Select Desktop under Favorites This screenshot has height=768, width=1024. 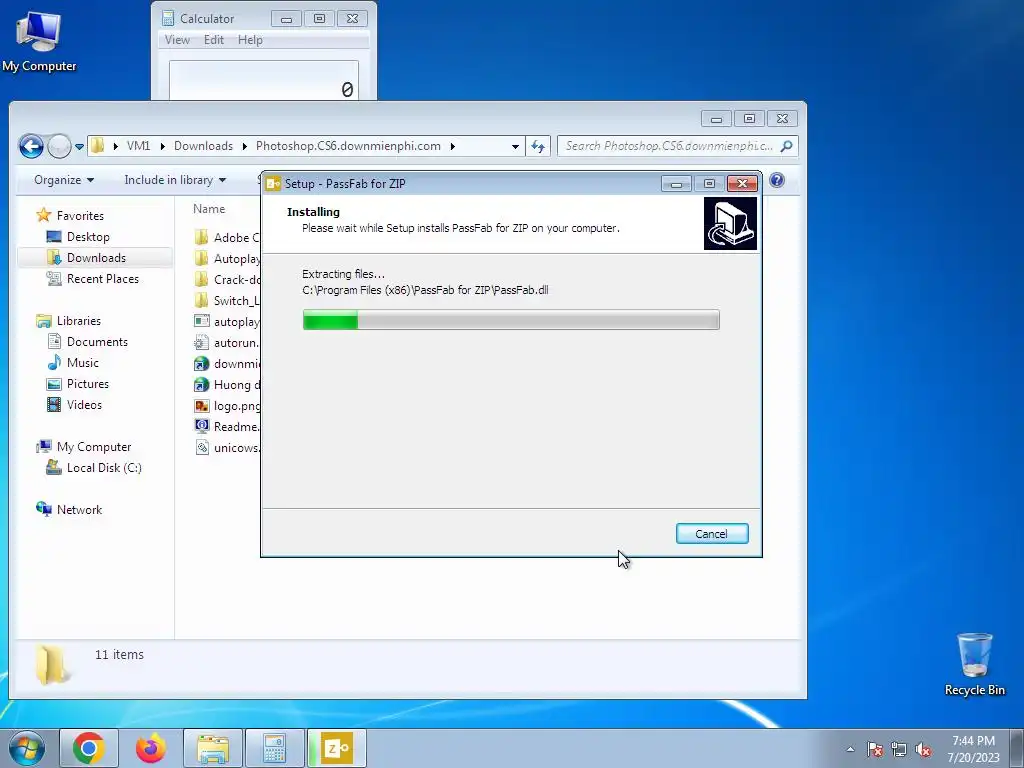(88, 236)
